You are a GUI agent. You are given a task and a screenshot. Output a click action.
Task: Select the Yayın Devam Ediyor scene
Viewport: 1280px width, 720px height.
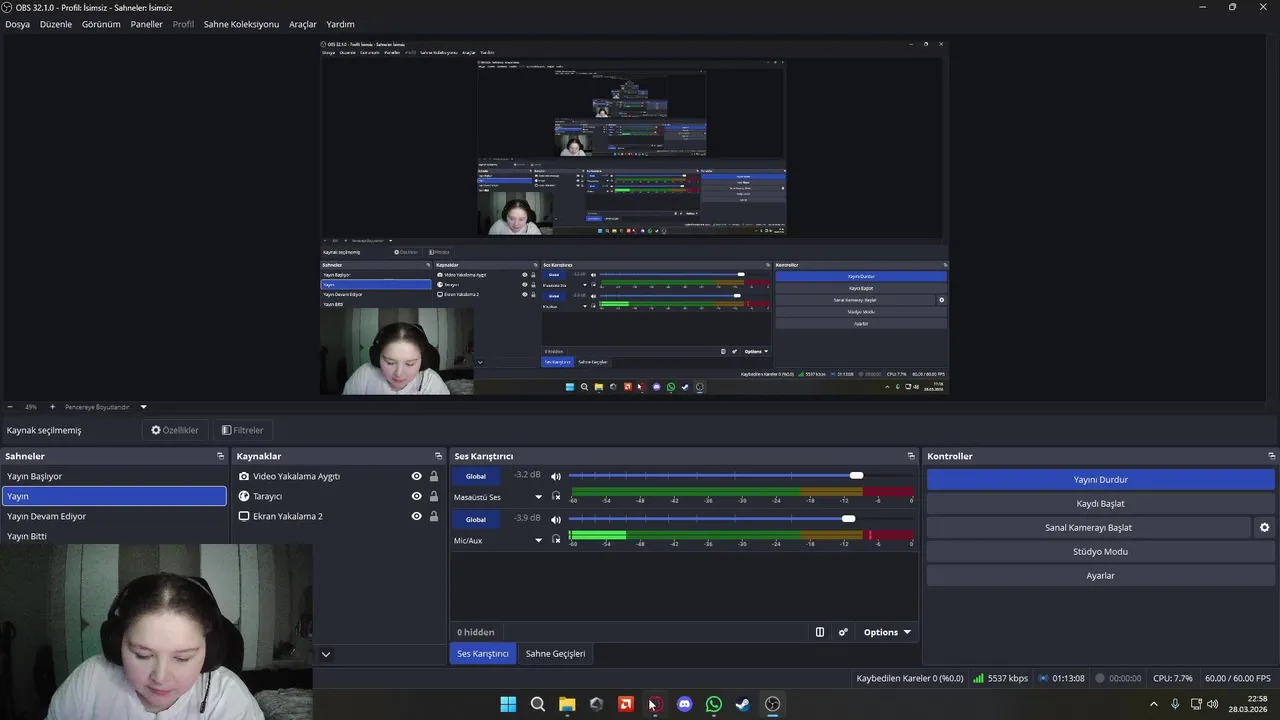coord(114,516)
